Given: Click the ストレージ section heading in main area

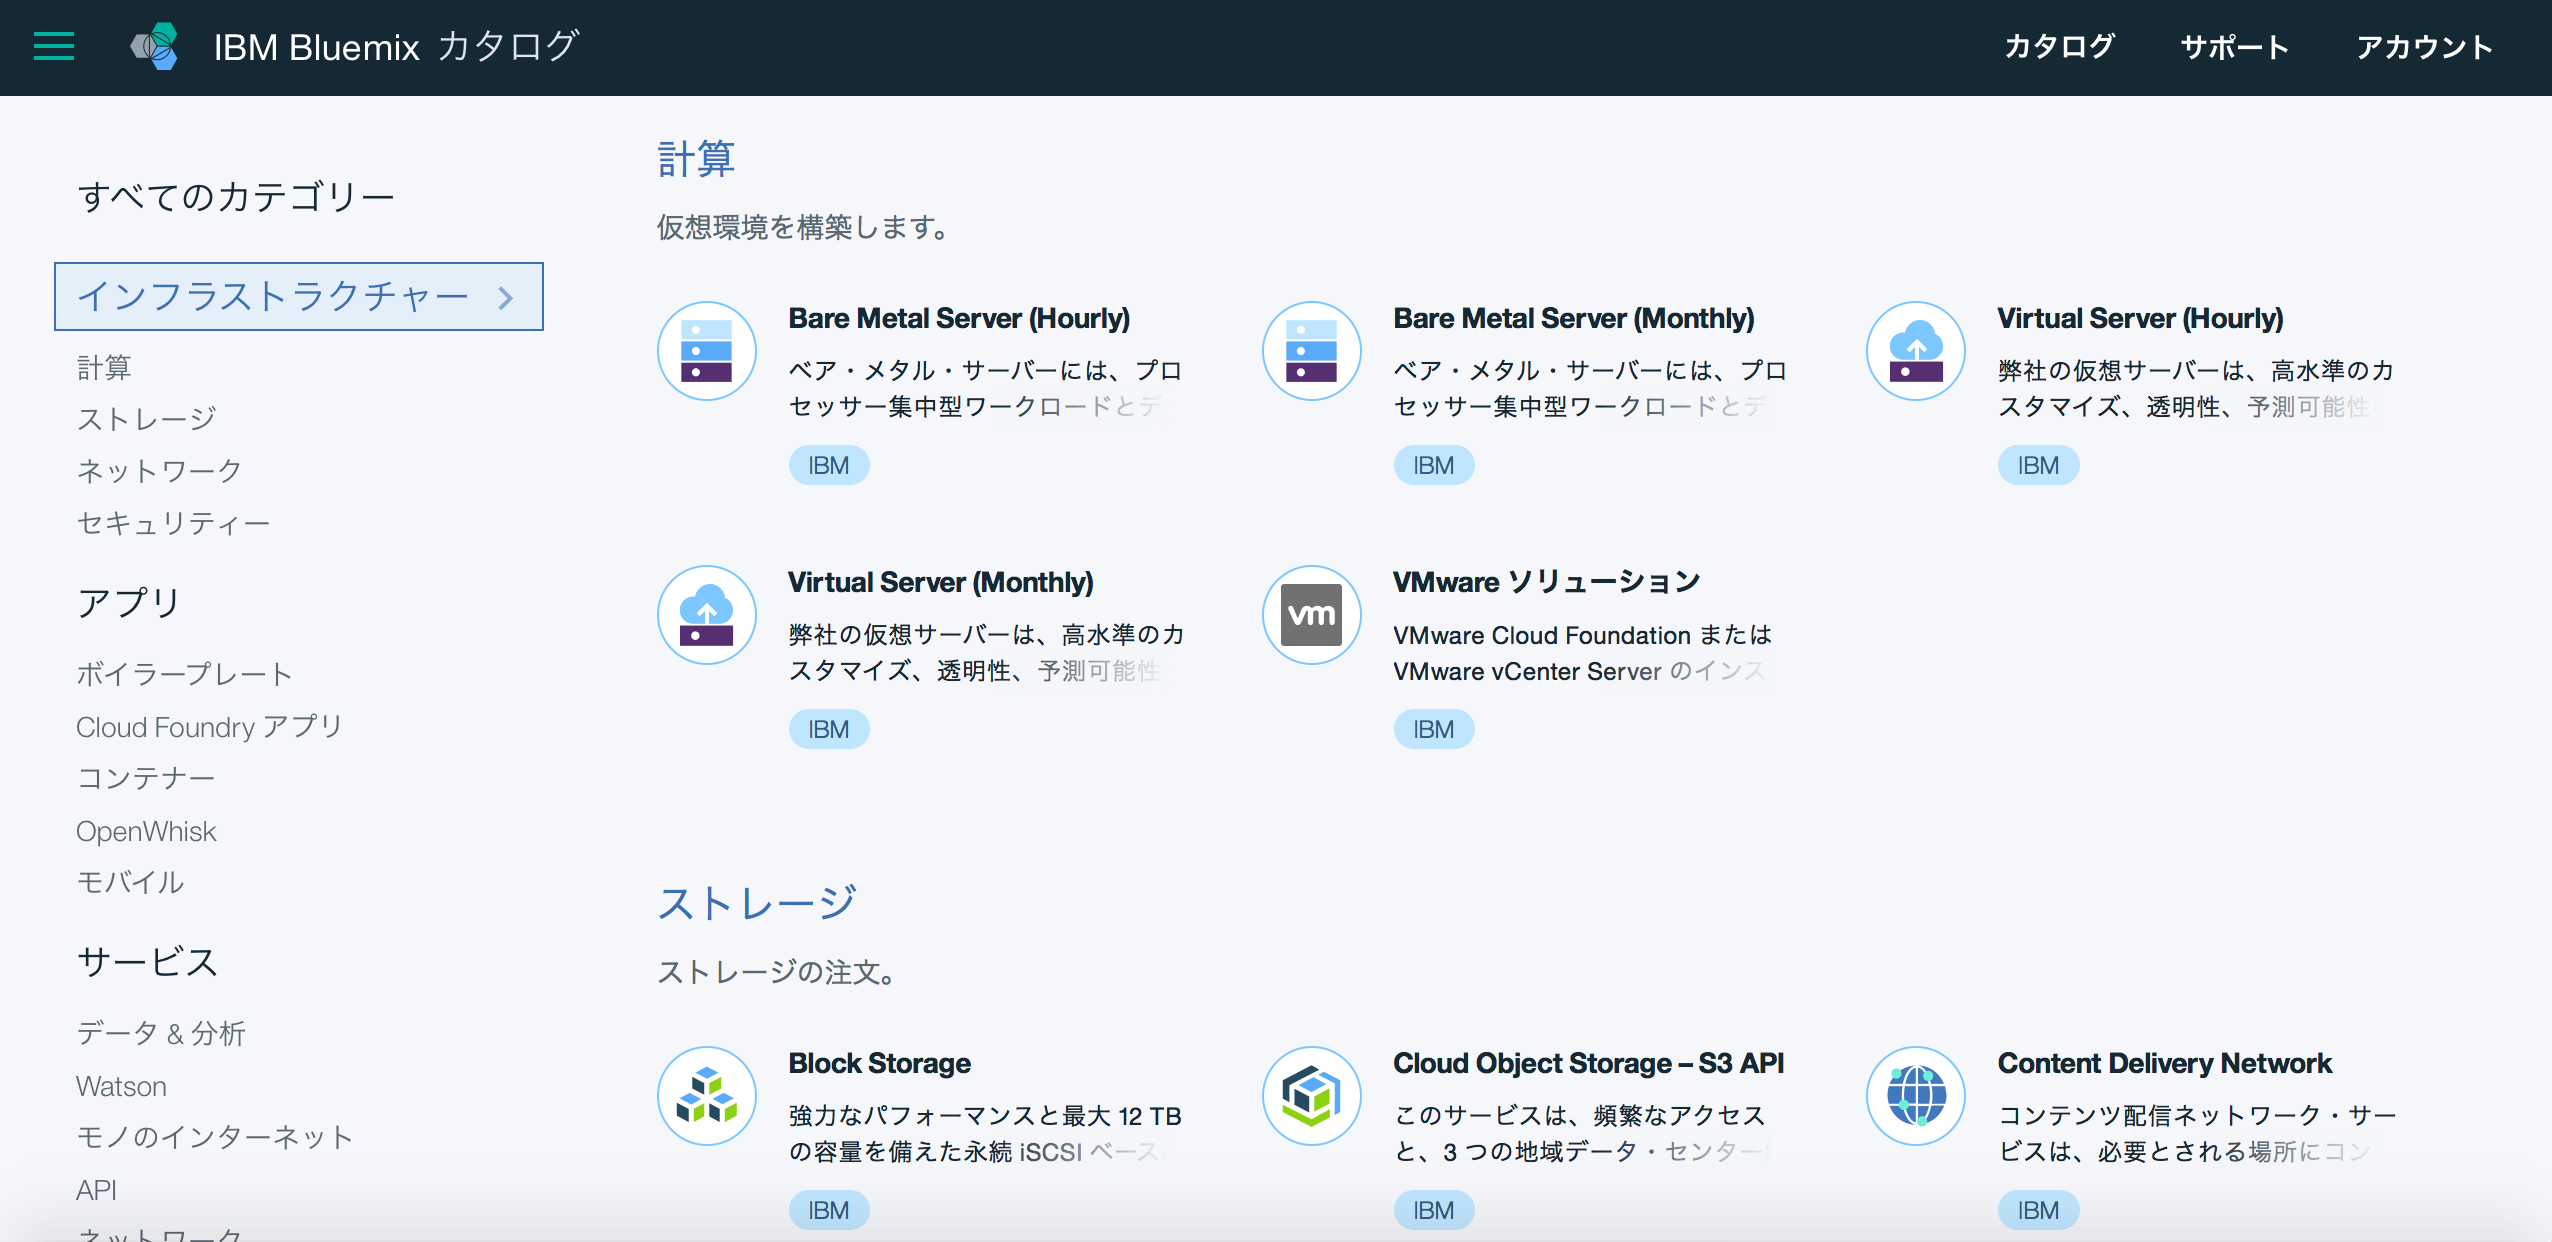Looking at the screenshot, I should pos(757,903).
